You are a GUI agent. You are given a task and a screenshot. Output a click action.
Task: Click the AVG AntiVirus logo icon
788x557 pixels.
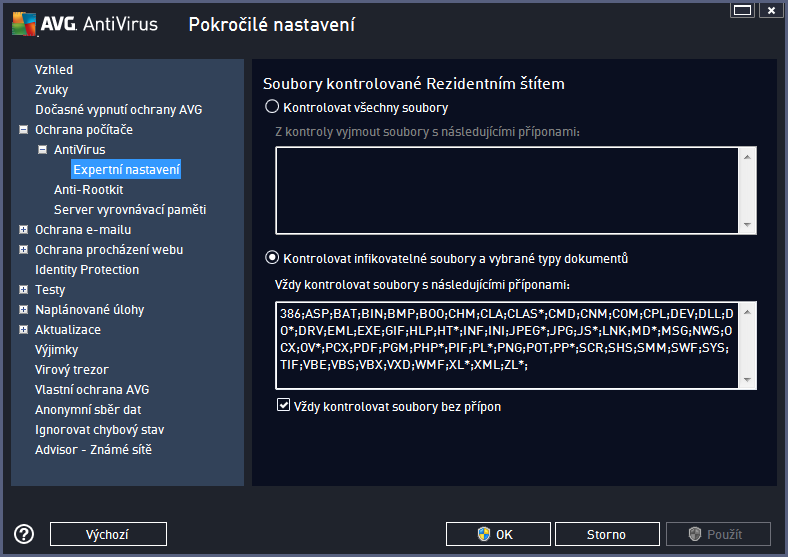coord(24,24)
